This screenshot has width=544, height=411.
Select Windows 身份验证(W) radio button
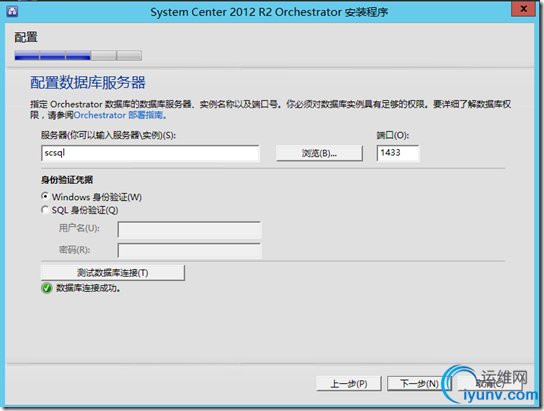click(45, 196)
